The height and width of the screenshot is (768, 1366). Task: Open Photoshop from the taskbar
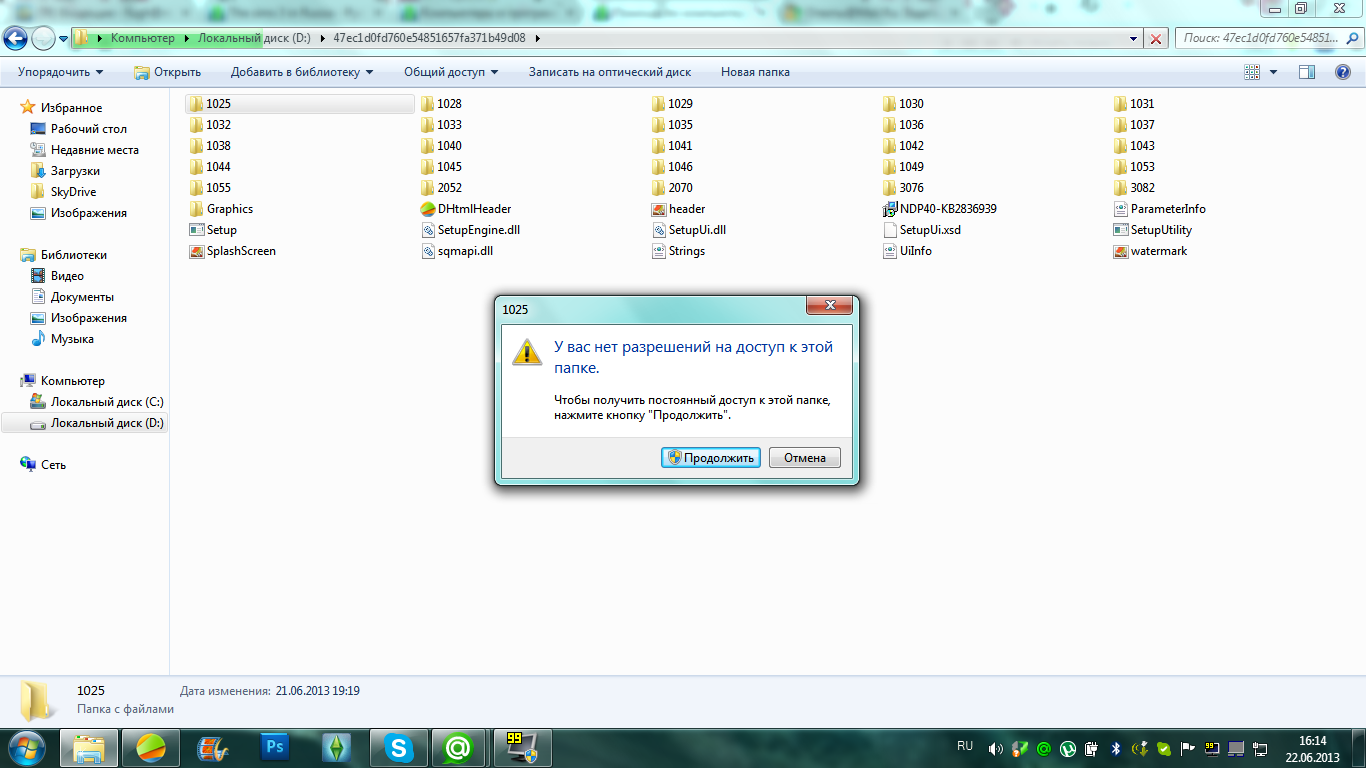point(274,747)
